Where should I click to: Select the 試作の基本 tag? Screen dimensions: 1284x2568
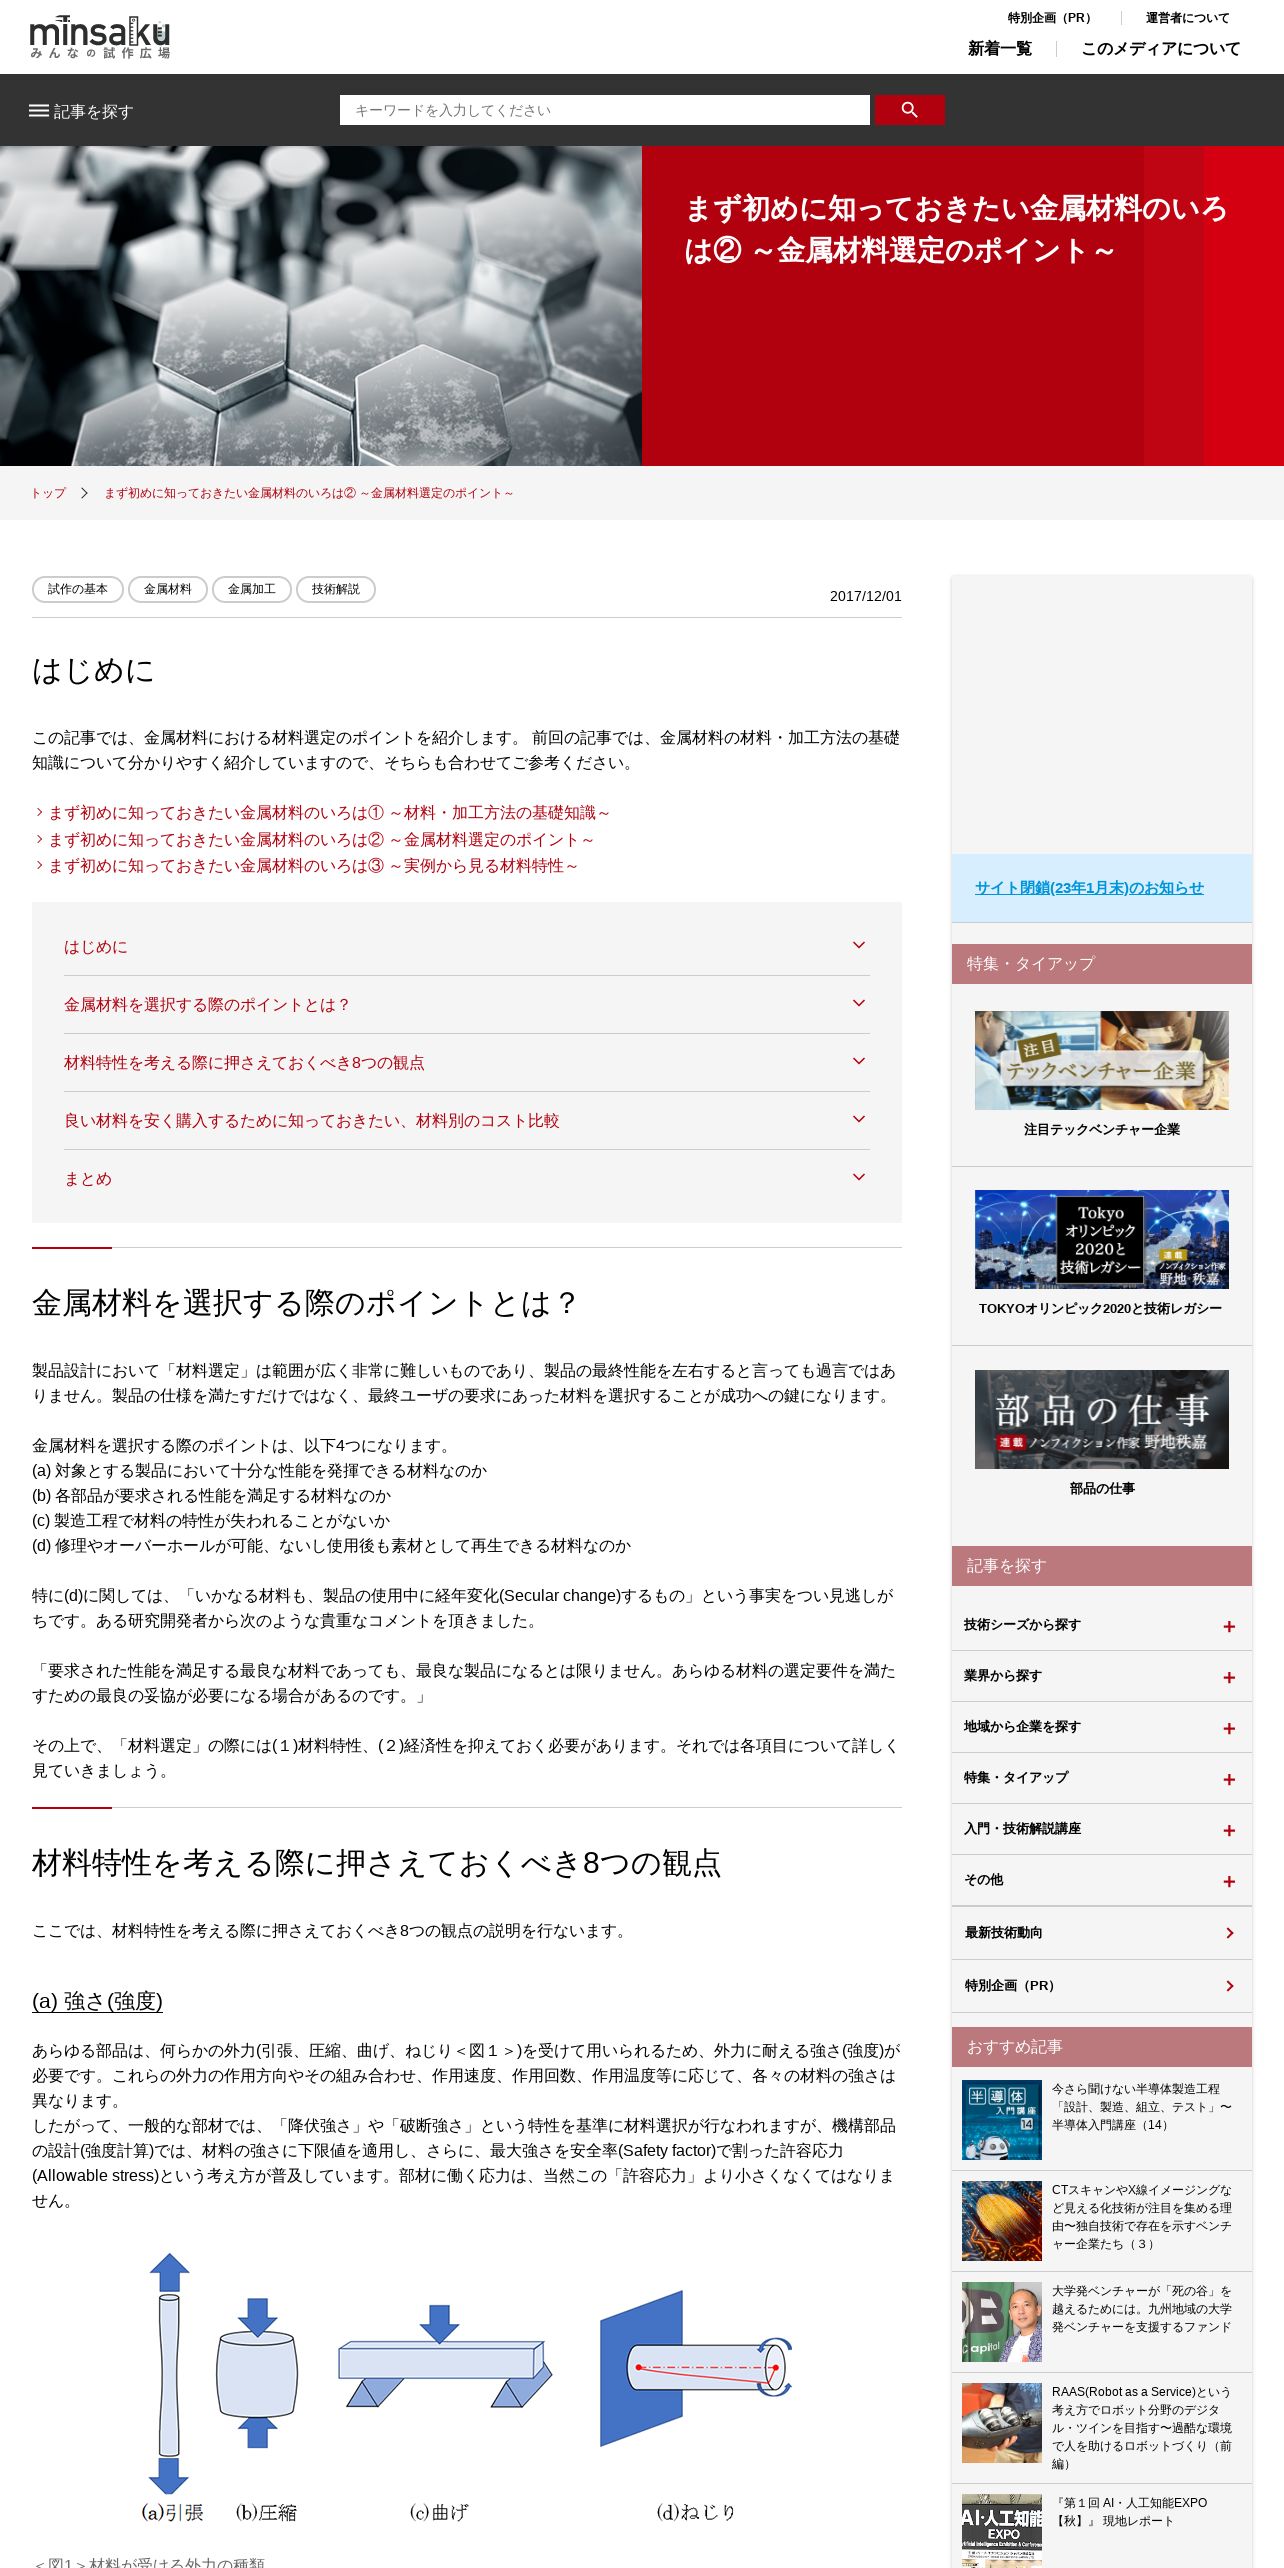click(78, 589)
